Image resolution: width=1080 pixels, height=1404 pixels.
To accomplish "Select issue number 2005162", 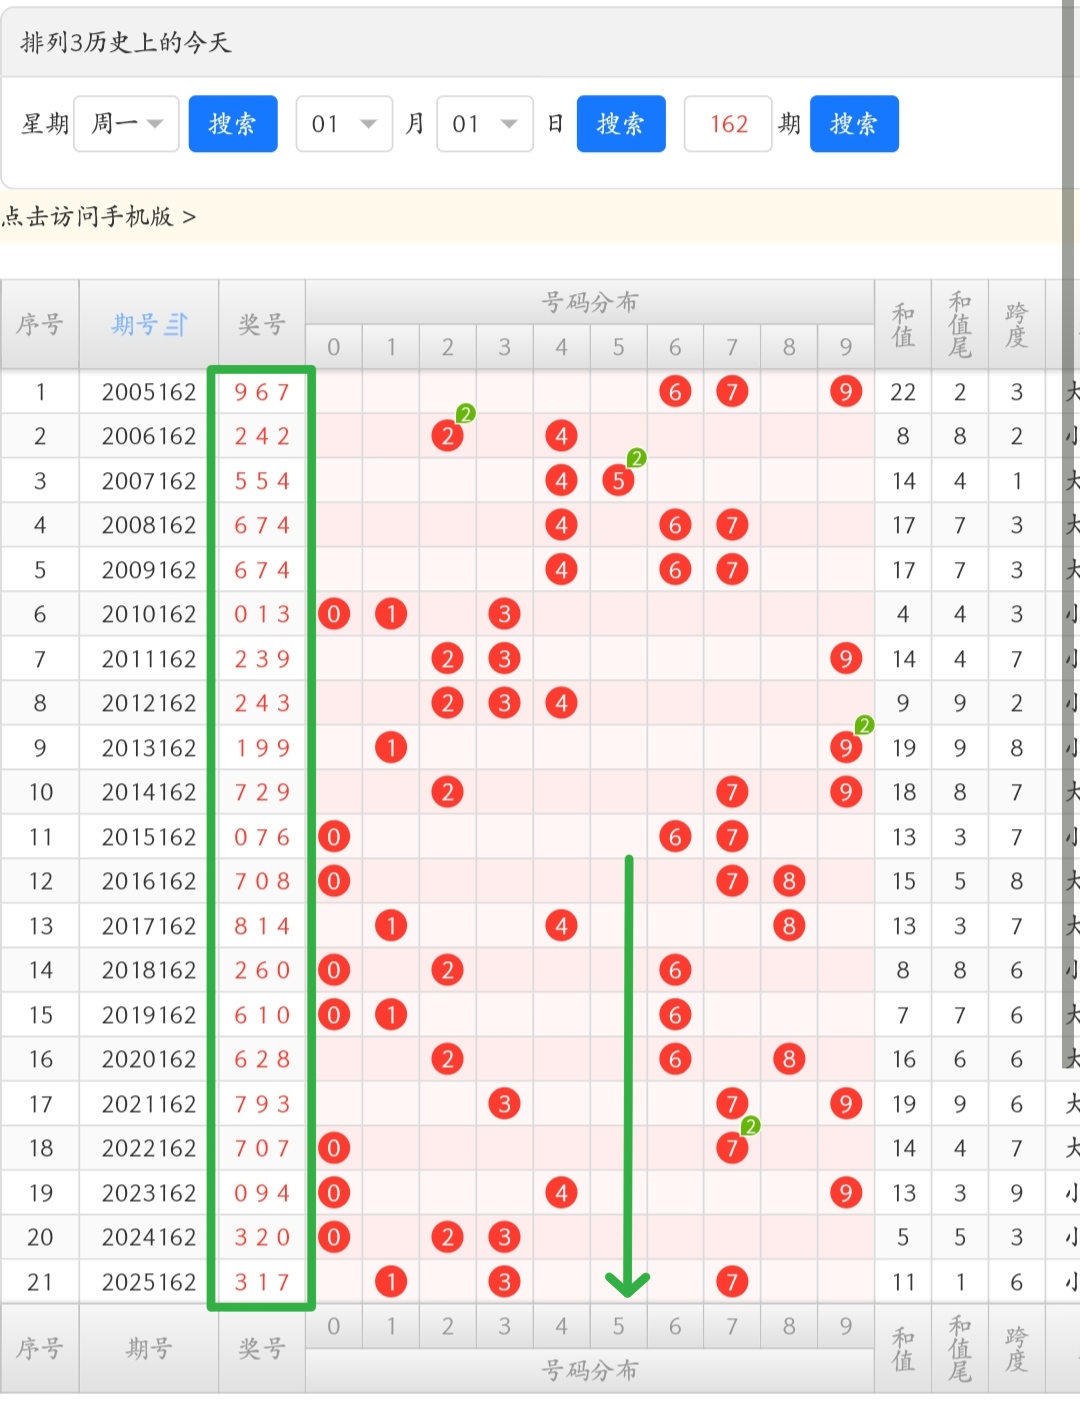I will coord(149,392).
